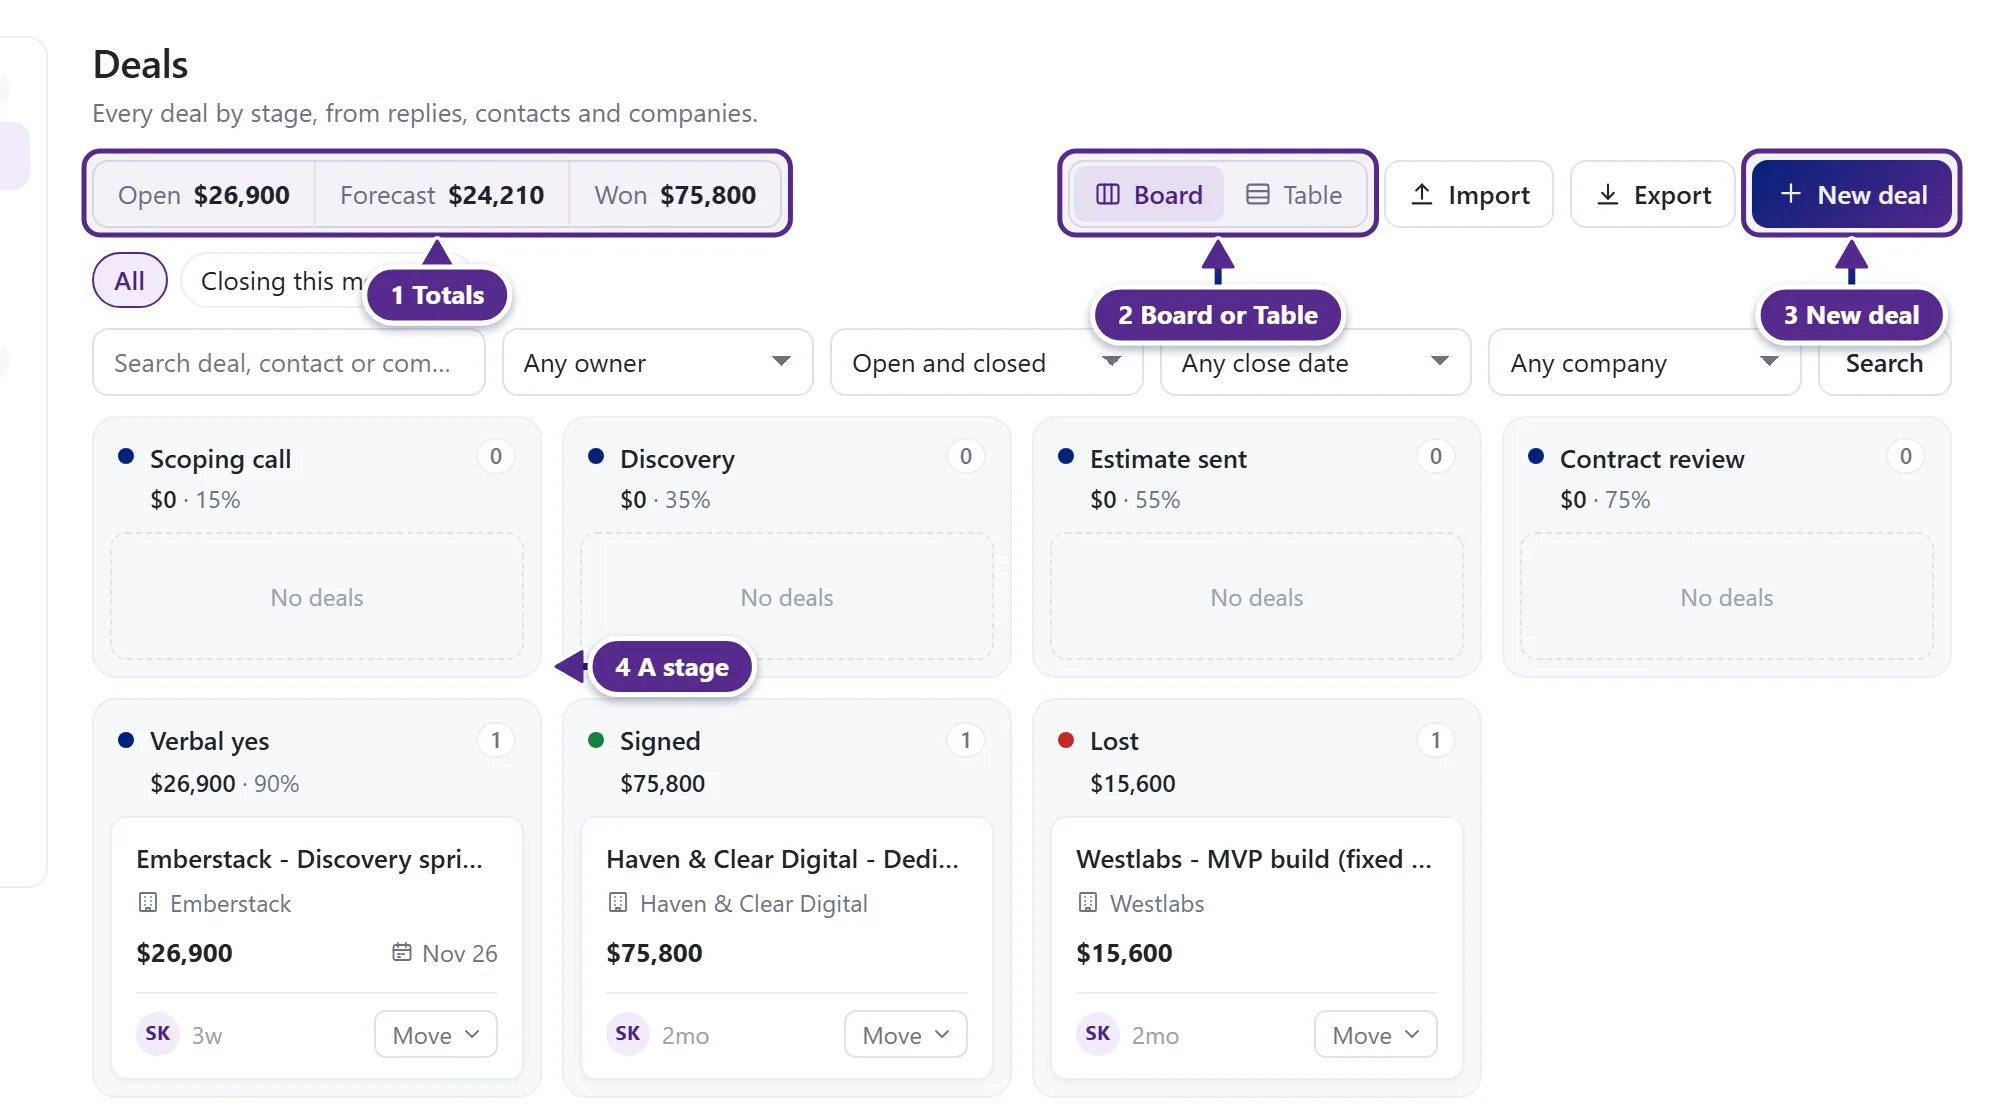Click the Contract review stage header
Image resolution: width=2000 pixels, height=1120 pixels.
point(1652,459)
